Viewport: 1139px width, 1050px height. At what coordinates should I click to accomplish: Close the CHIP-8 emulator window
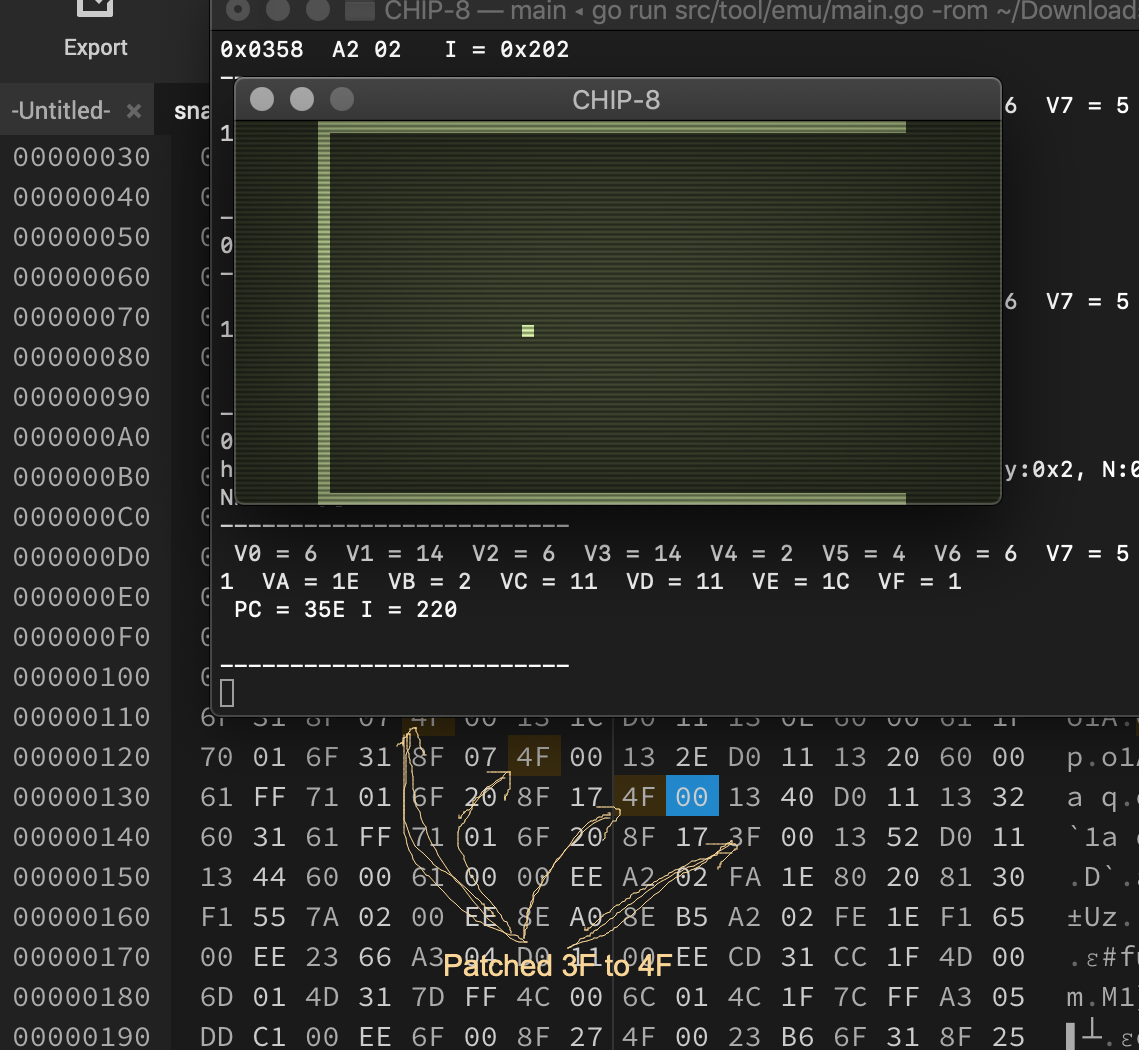(262, 99)
